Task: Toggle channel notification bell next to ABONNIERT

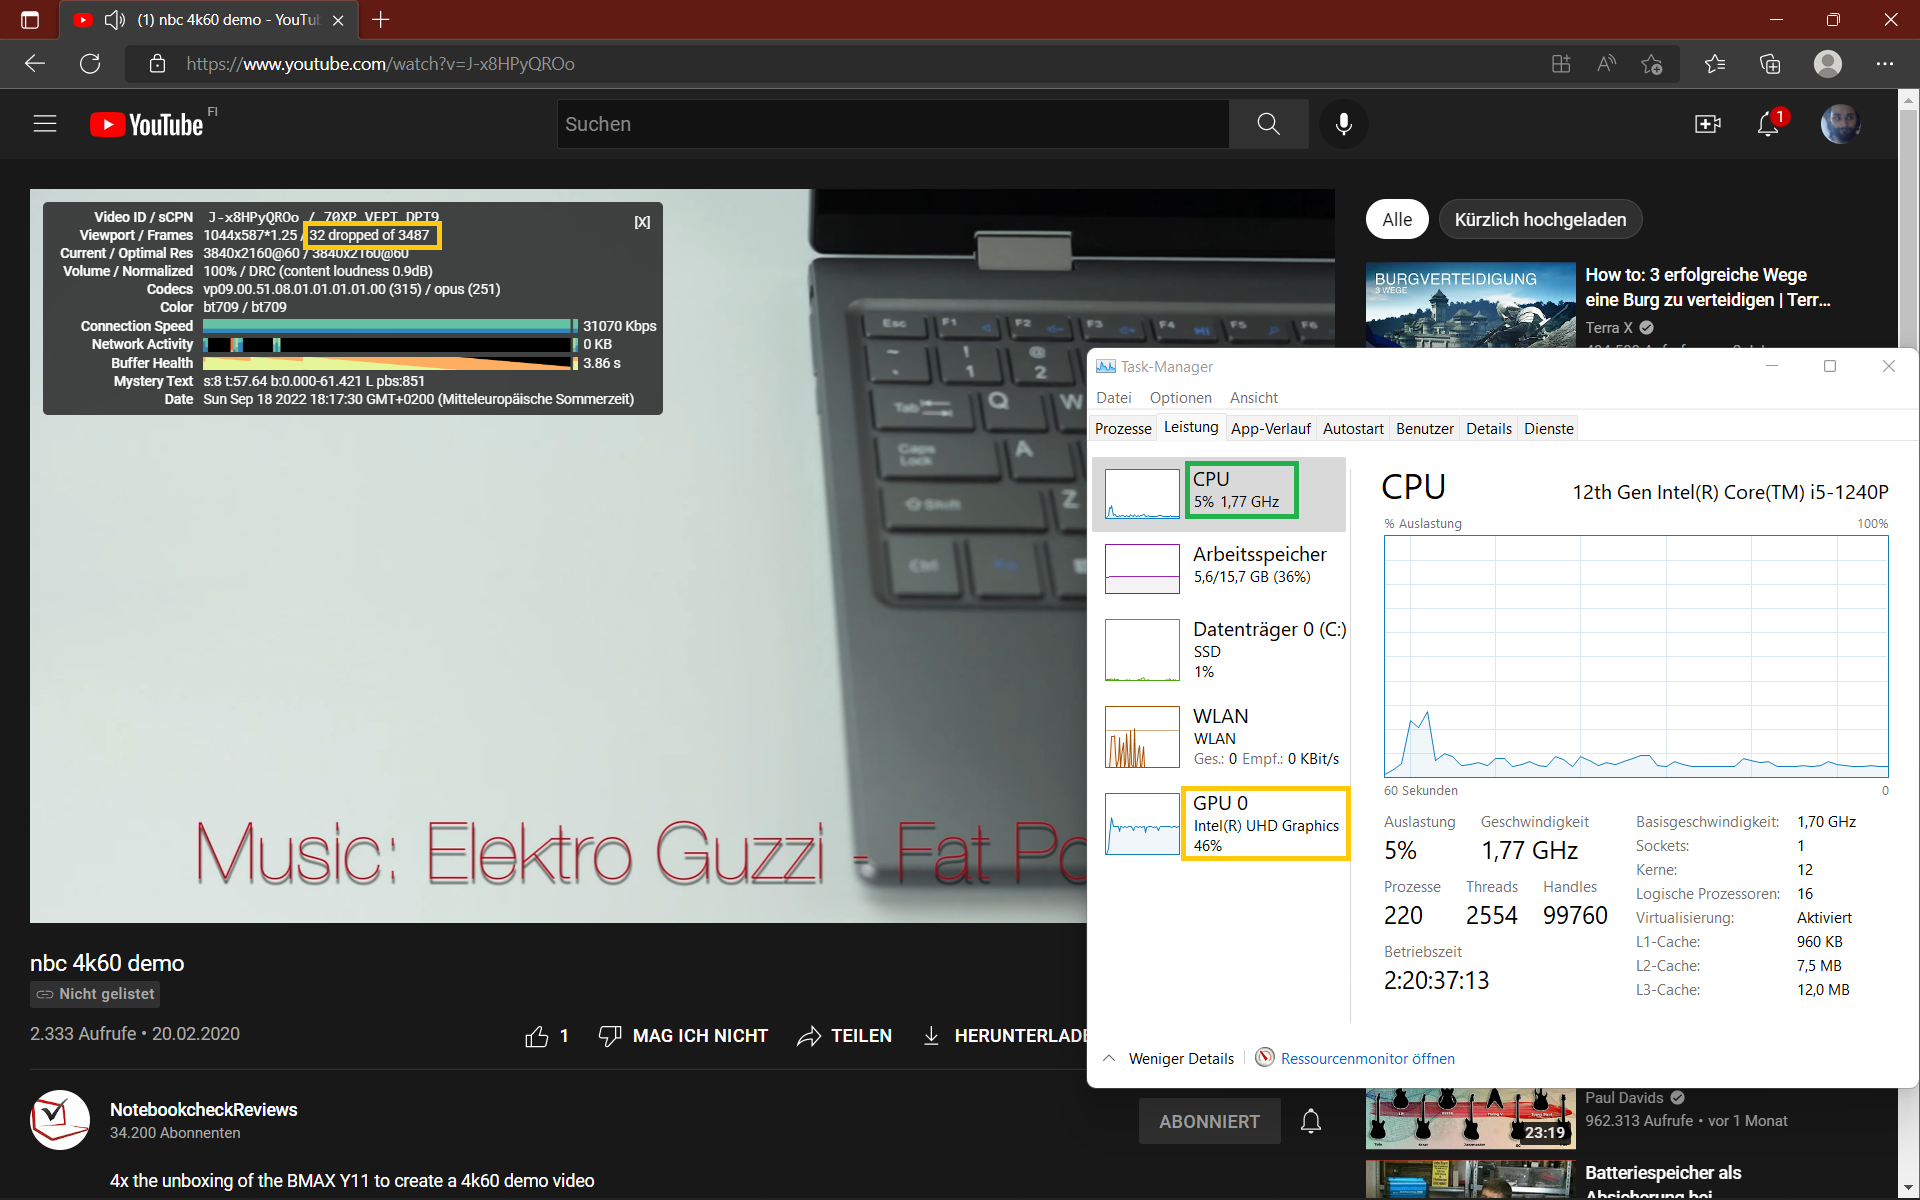Action: [x=1311, y=1121]
